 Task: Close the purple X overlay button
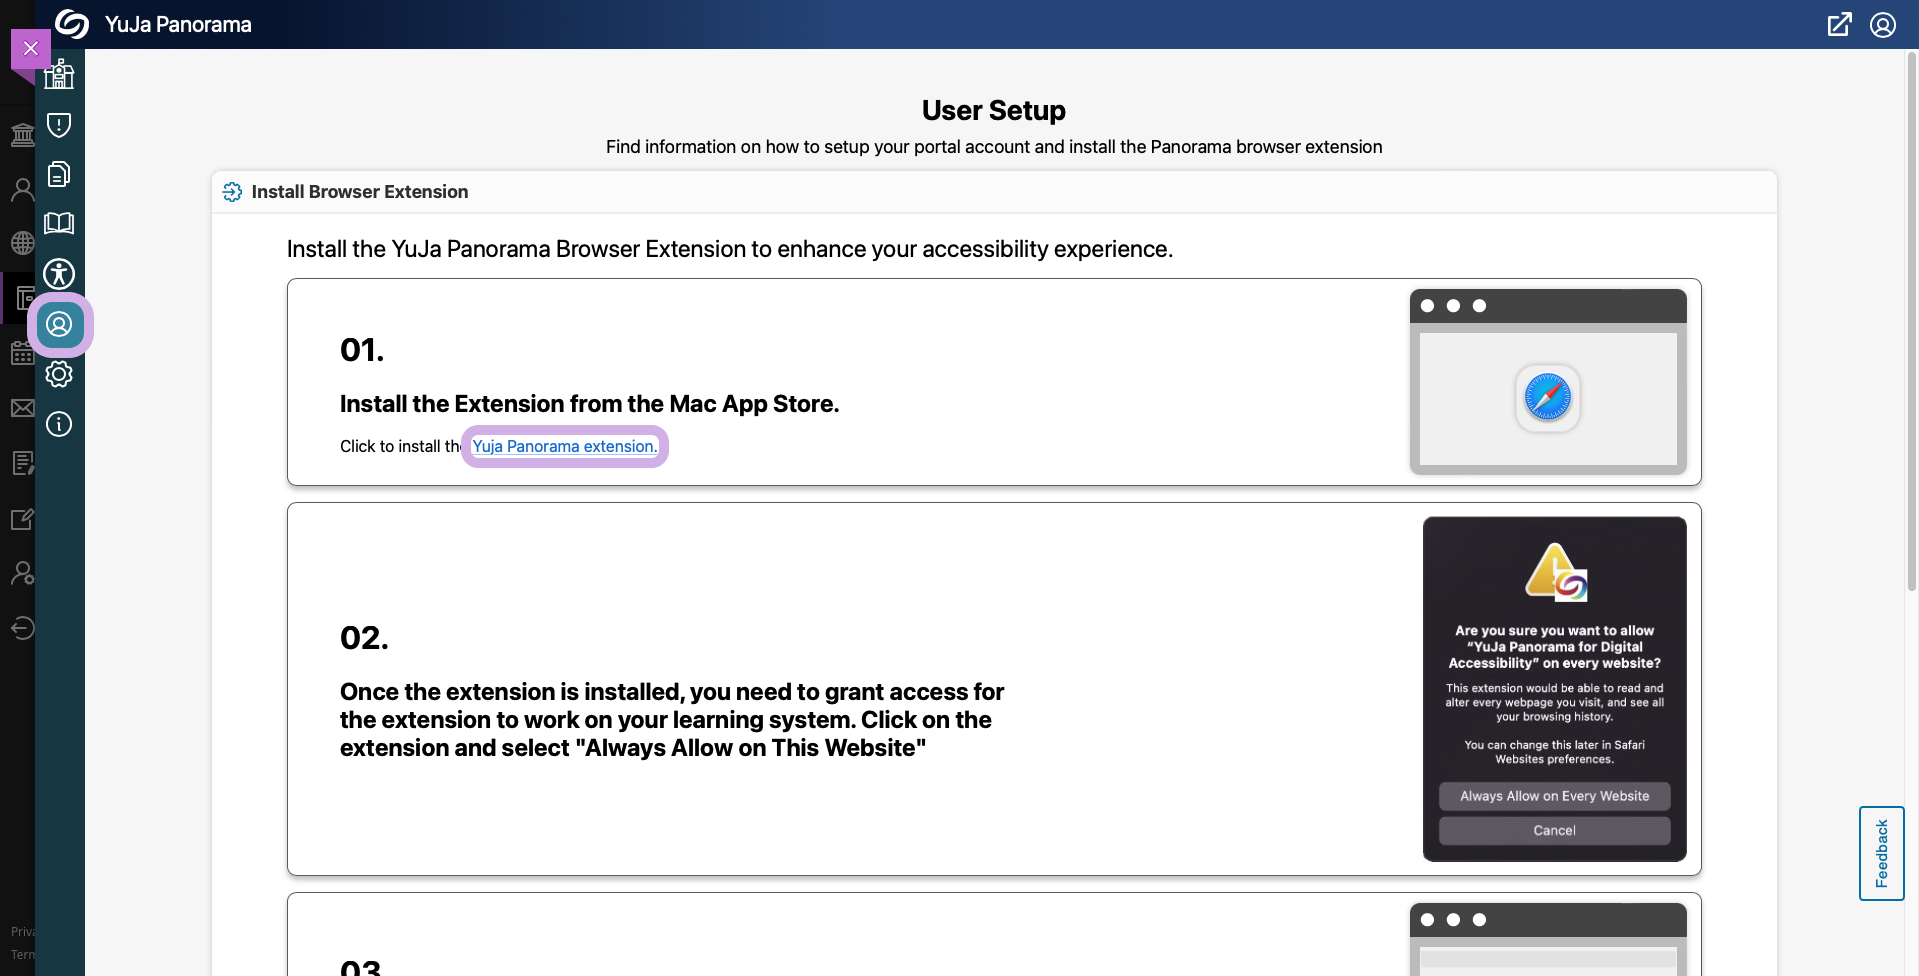(x=30, y=48)
